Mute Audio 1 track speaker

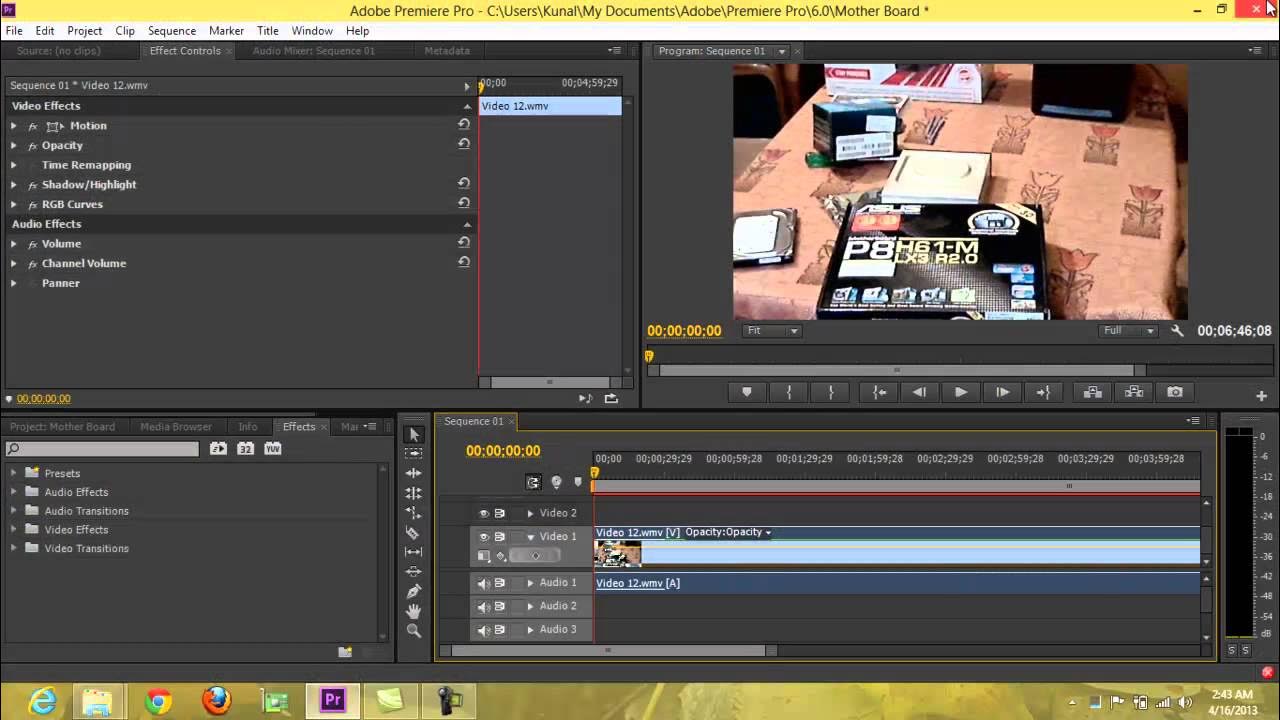click(484, 583)
